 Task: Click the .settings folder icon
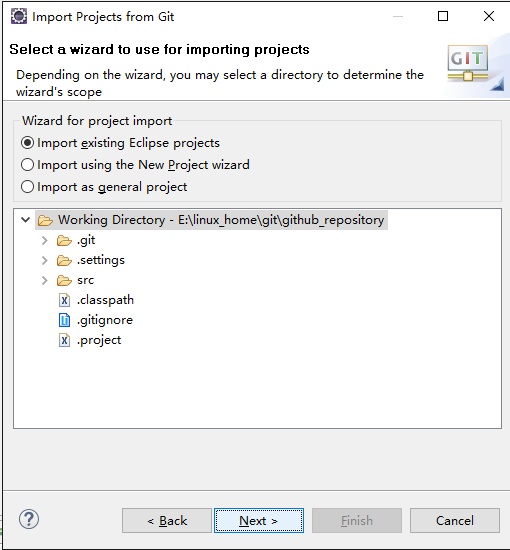pos(64,261)
